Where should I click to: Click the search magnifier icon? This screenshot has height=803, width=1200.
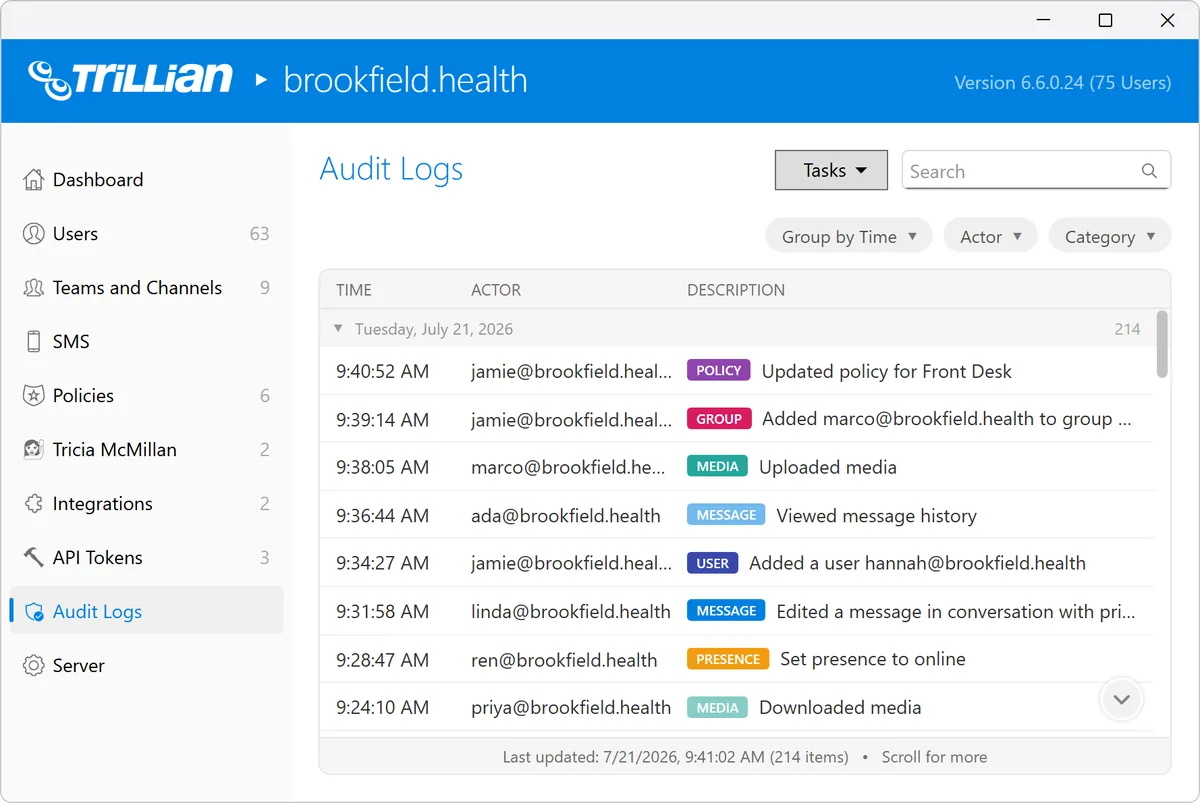(1149, 171)
